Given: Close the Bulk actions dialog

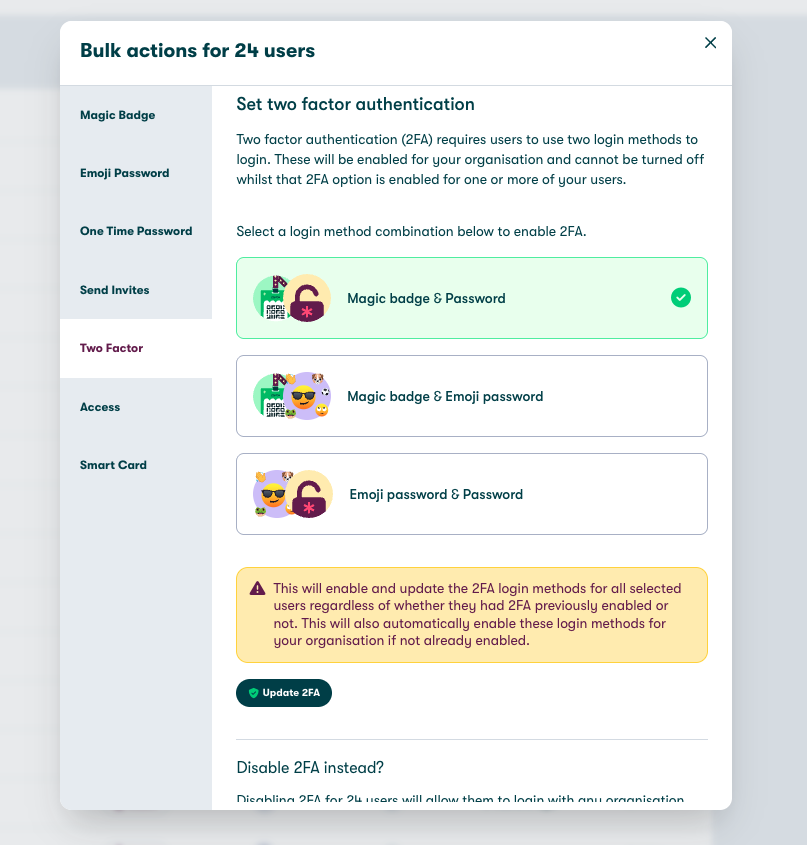Looking at the screenshot, I should (x=710, y=43).
